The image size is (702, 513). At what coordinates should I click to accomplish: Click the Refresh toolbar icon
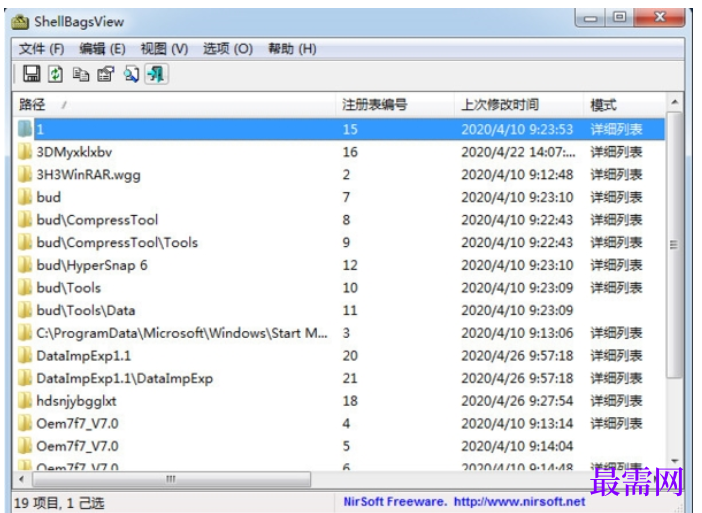tap(56, 74)
